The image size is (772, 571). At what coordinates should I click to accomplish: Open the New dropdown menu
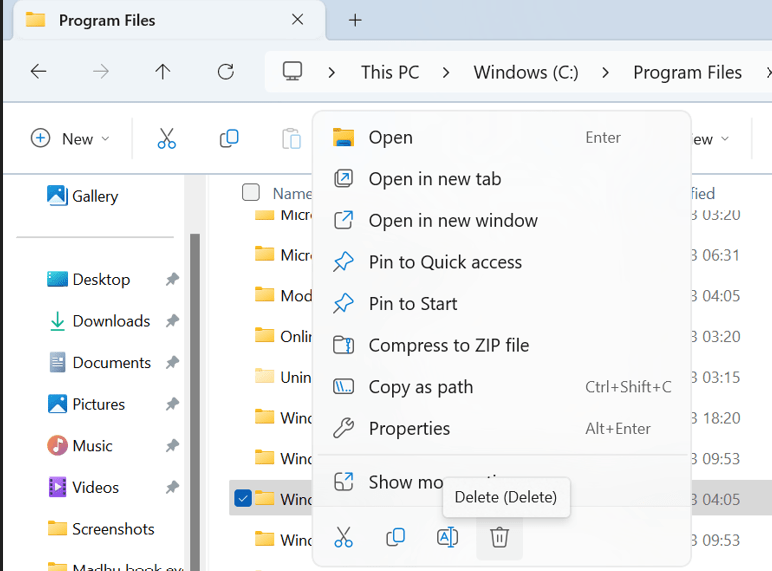[x=70, y=139]
